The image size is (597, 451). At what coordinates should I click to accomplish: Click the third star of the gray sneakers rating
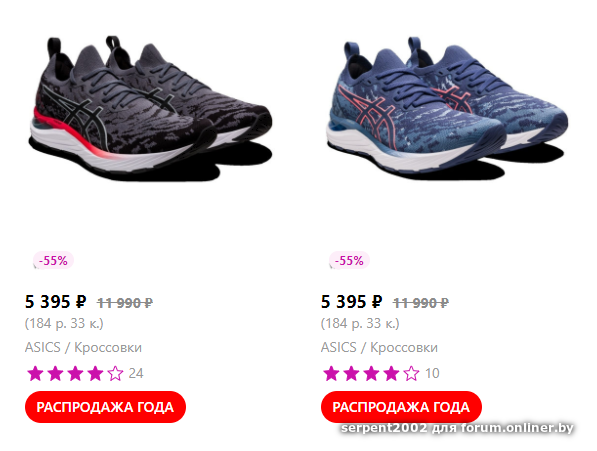click(75, 373)
